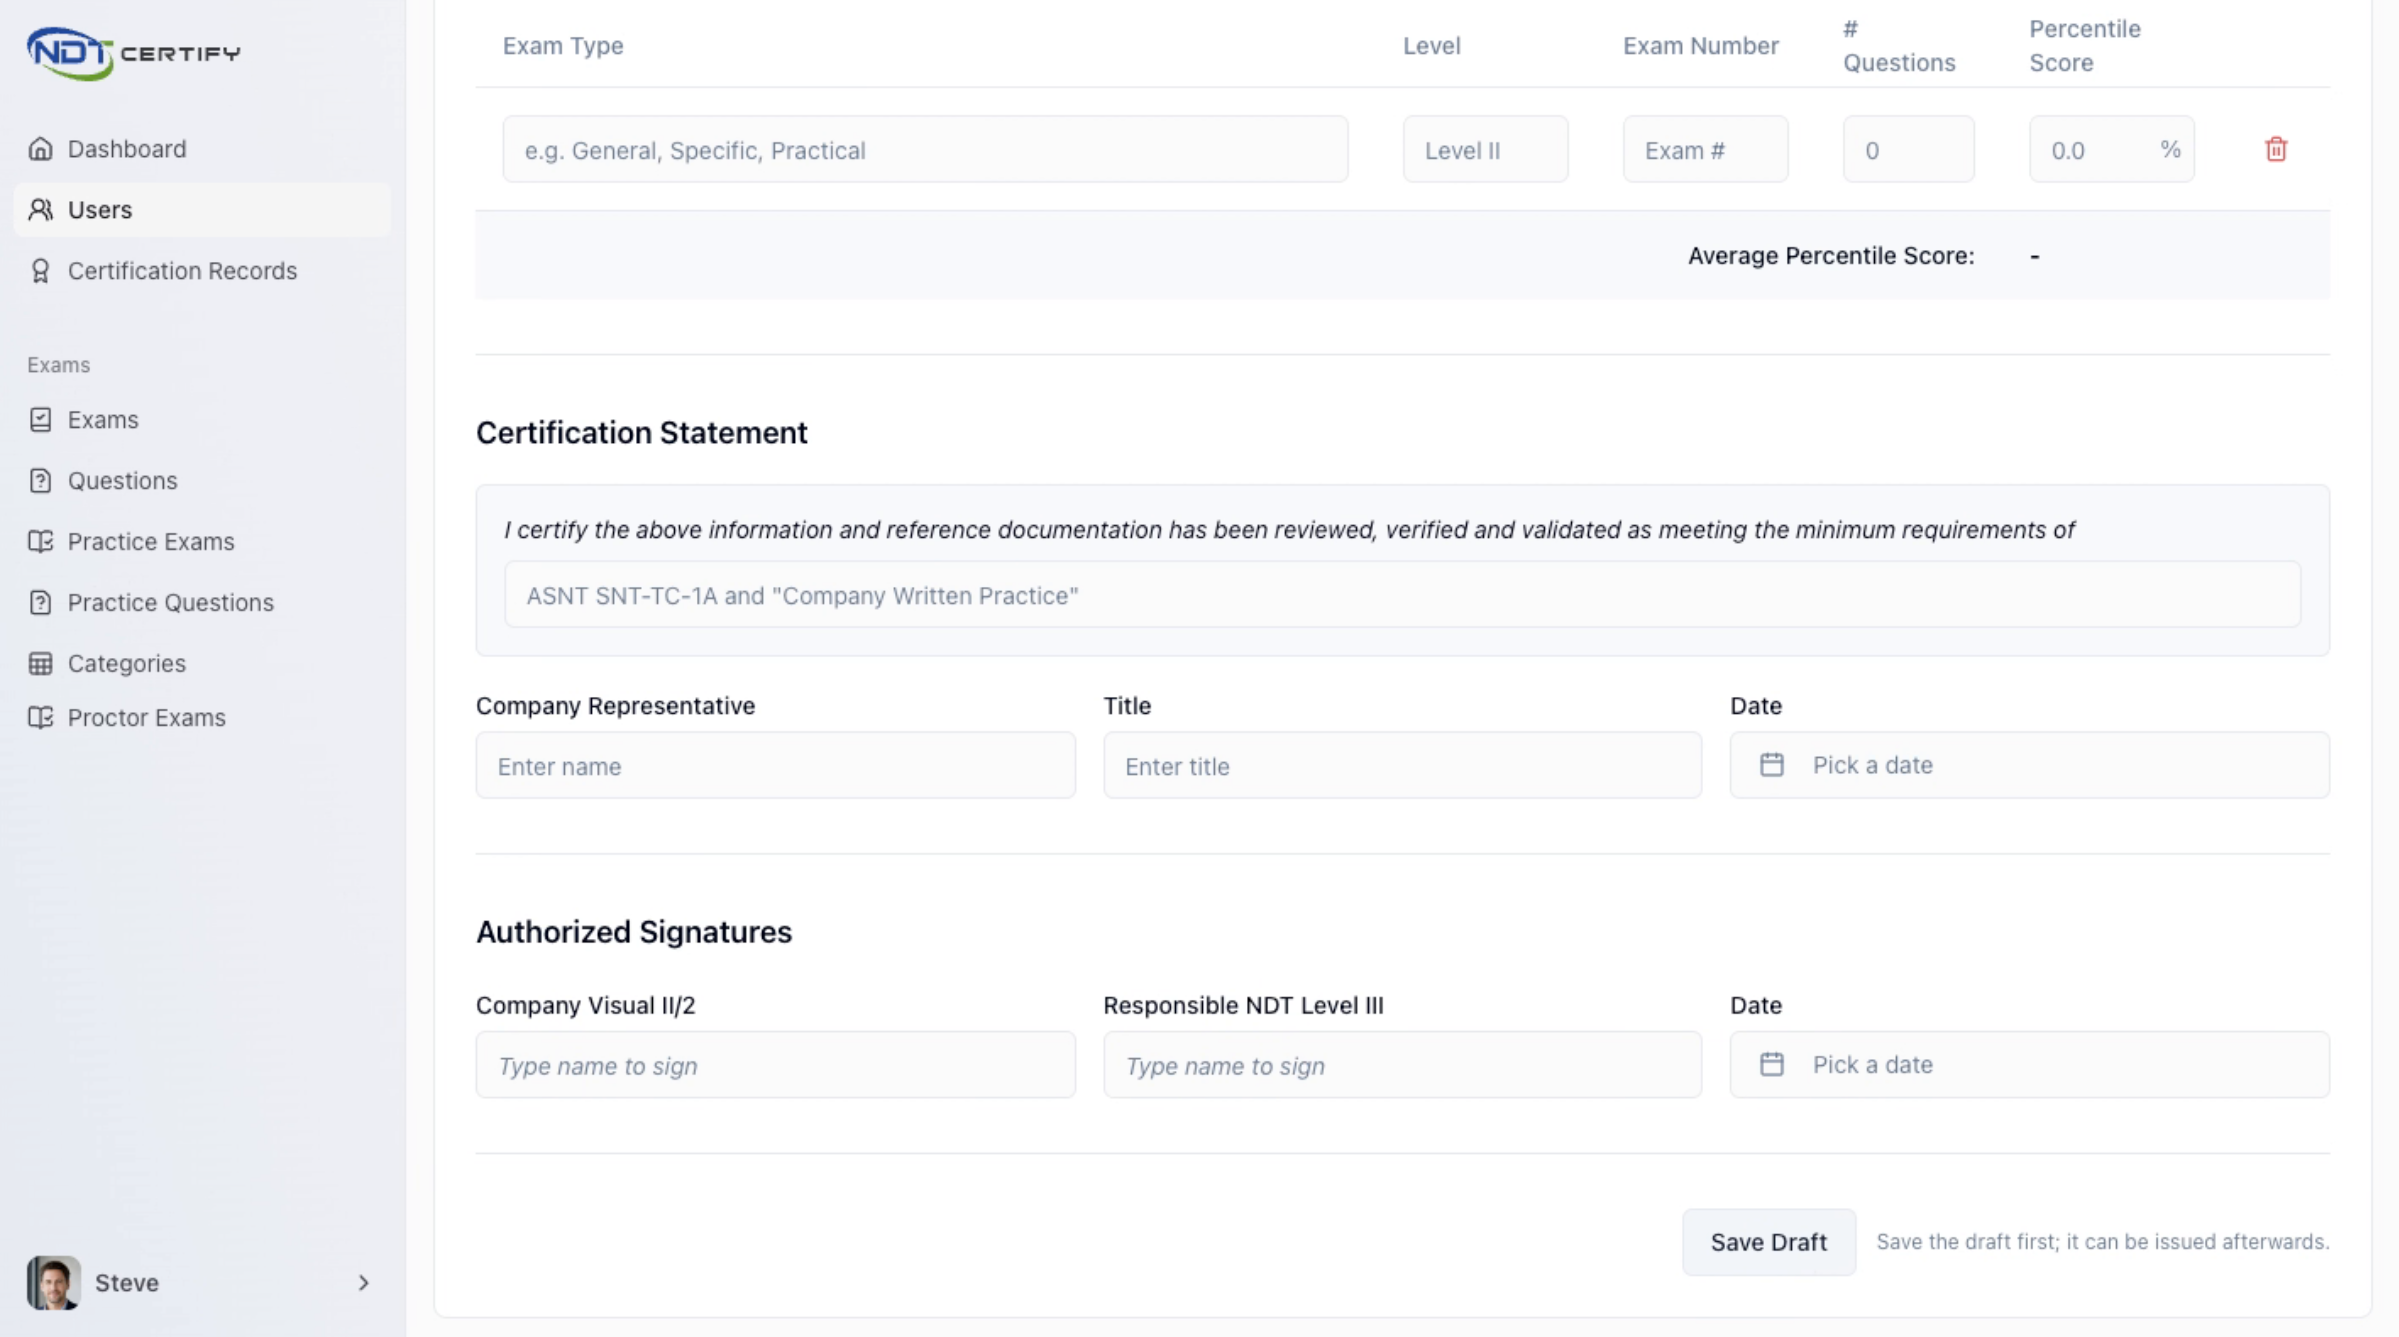Screen dimensions: 2399x1337
Task: Click the number of Questions field
Action: tap(1908, 149)
